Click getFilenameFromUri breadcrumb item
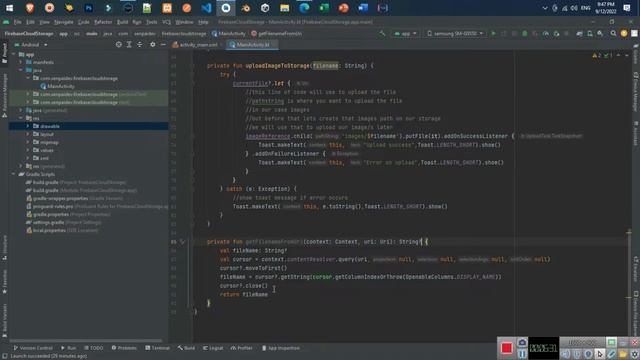Image resolution: width=640 pixels, height=360 pixels. point(277,33)
